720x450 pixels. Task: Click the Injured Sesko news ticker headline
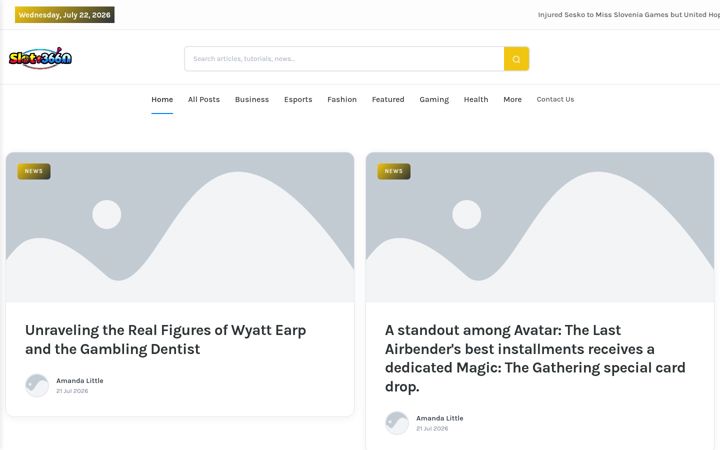click(629, 15)
